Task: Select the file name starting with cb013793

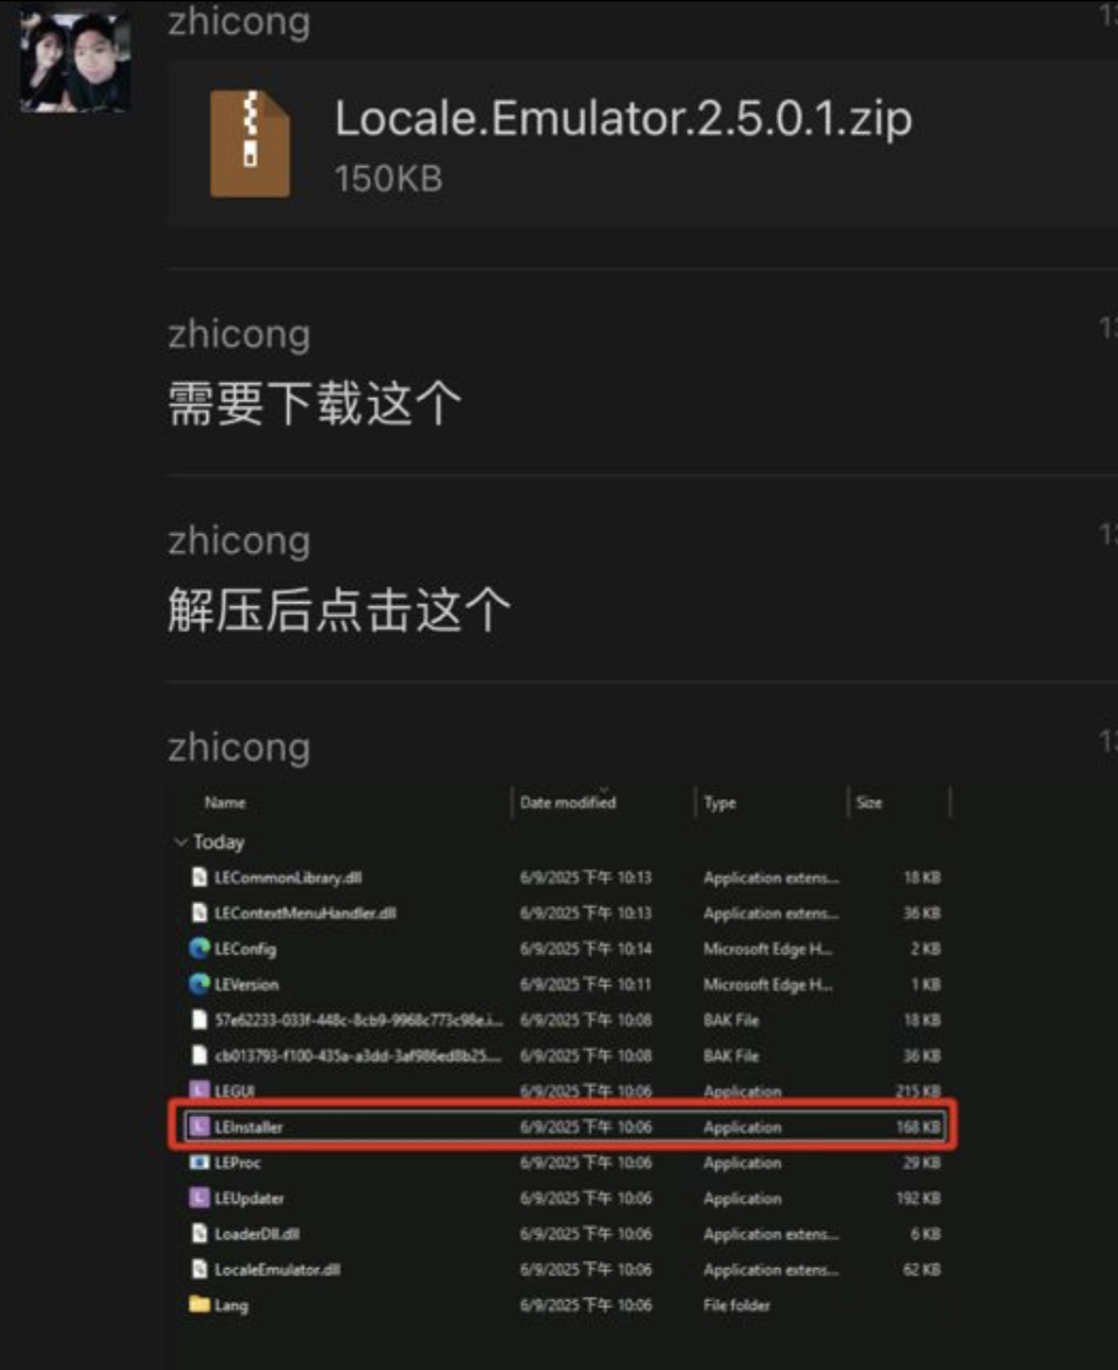Action: [x=358, y=1056]
